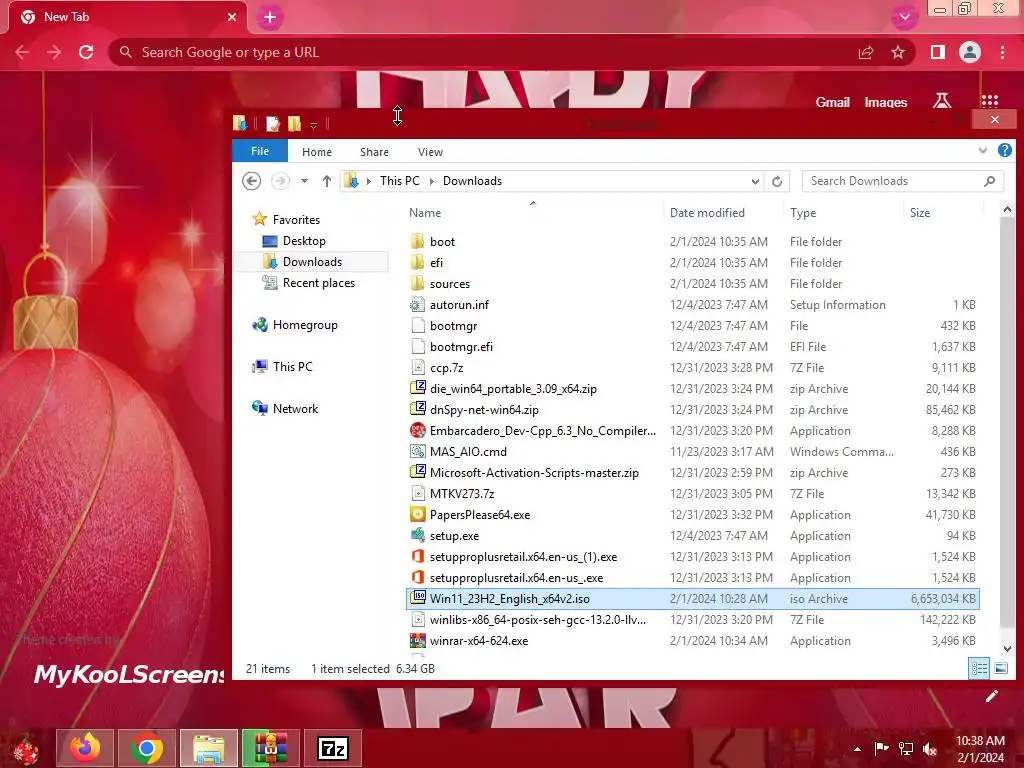Click the Search Downloads field

point(903,181)
